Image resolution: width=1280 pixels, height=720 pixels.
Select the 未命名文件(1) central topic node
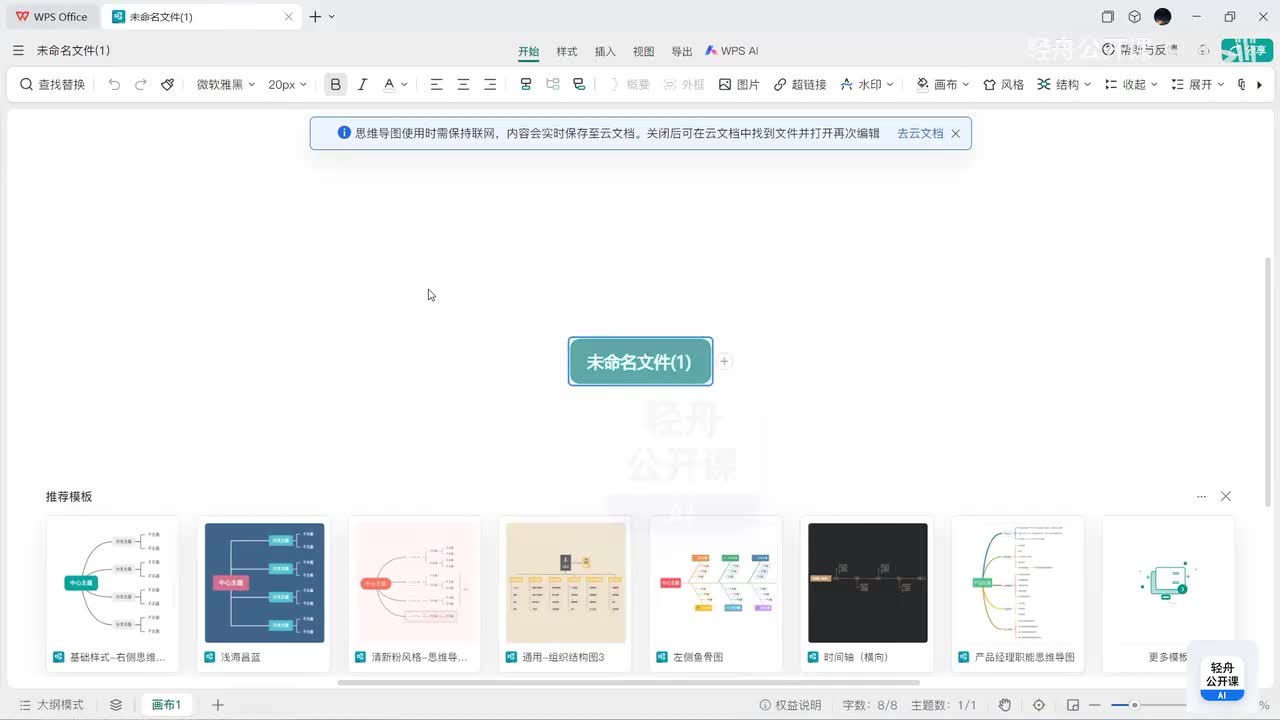coord(640,361)
